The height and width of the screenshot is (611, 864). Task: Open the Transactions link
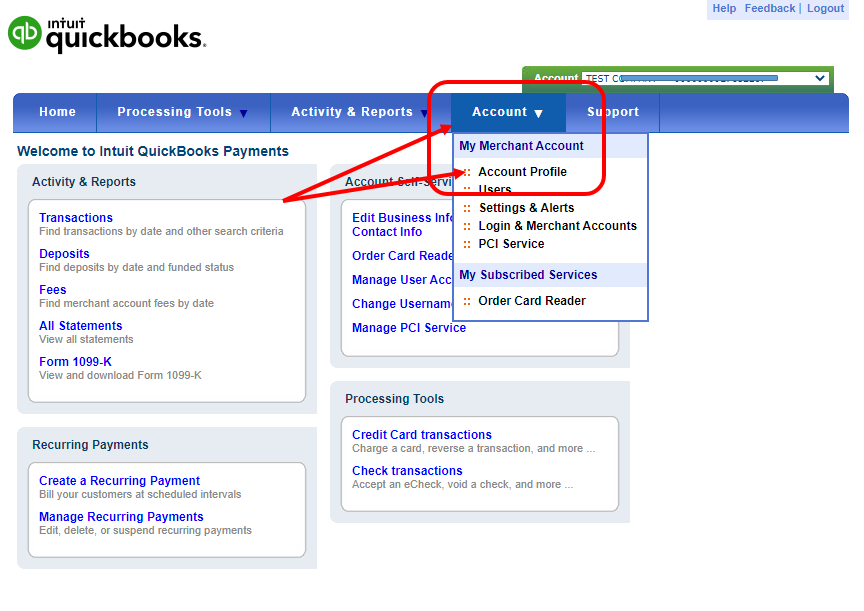tap(75, 218)
